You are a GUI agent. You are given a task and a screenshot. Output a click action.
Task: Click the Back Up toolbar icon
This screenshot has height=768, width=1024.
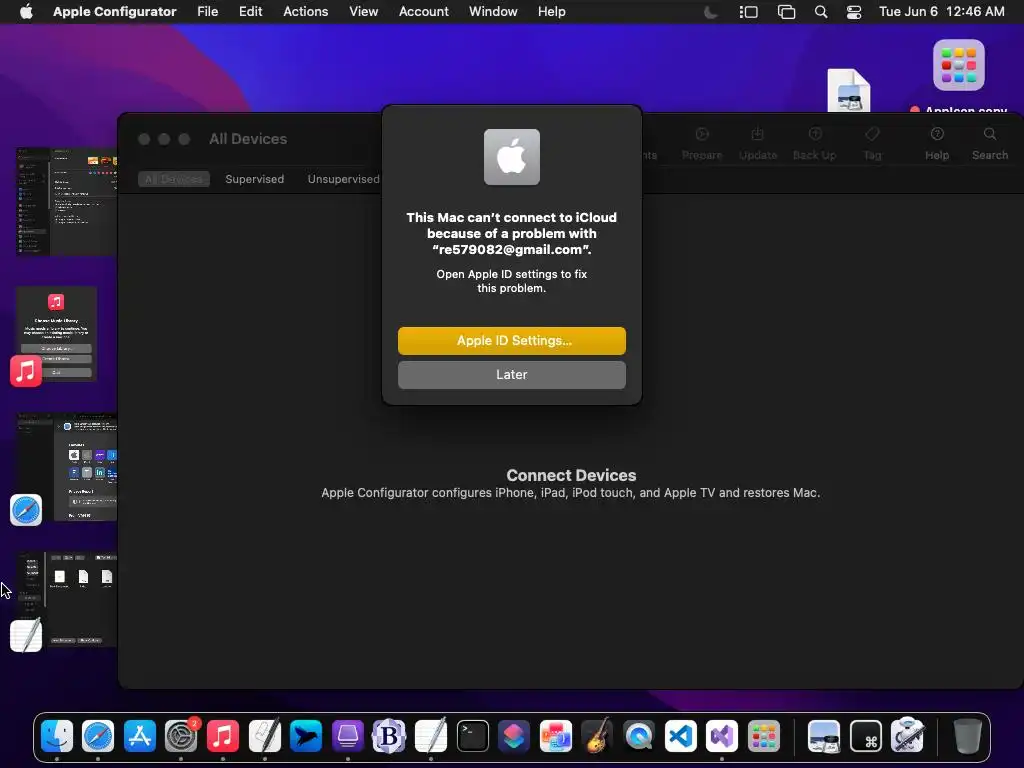point(814,144)
